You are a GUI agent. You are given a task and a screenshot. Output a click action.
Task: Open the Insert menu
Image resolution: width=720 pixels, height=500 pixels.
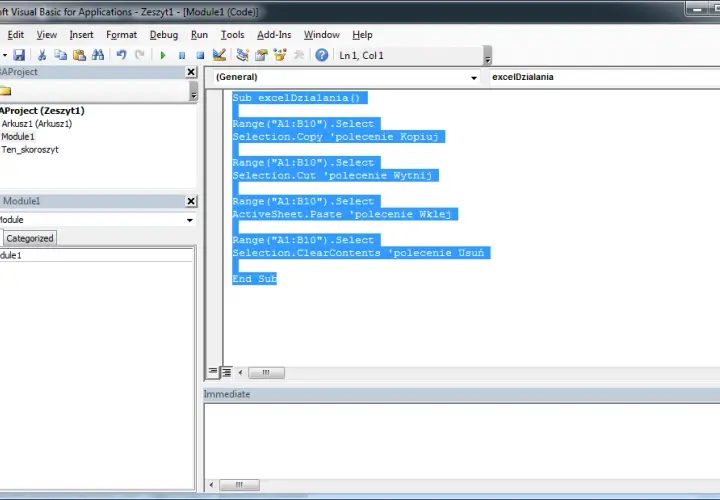81,35
